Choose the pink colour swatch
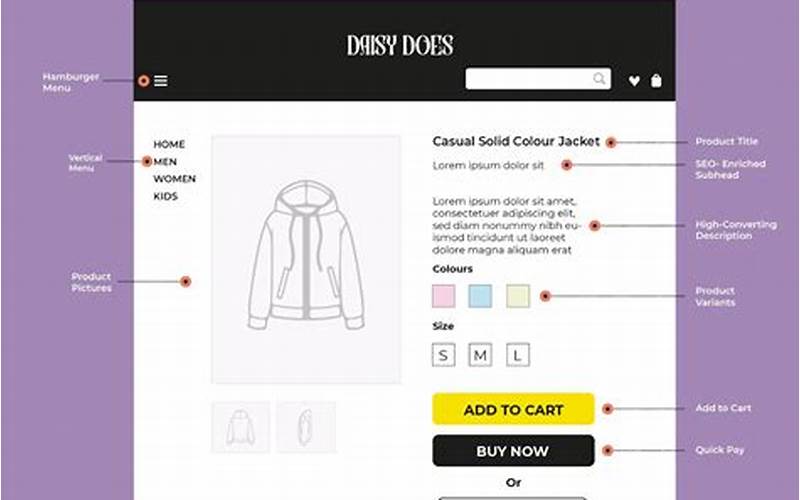 [x=443, y=296]
